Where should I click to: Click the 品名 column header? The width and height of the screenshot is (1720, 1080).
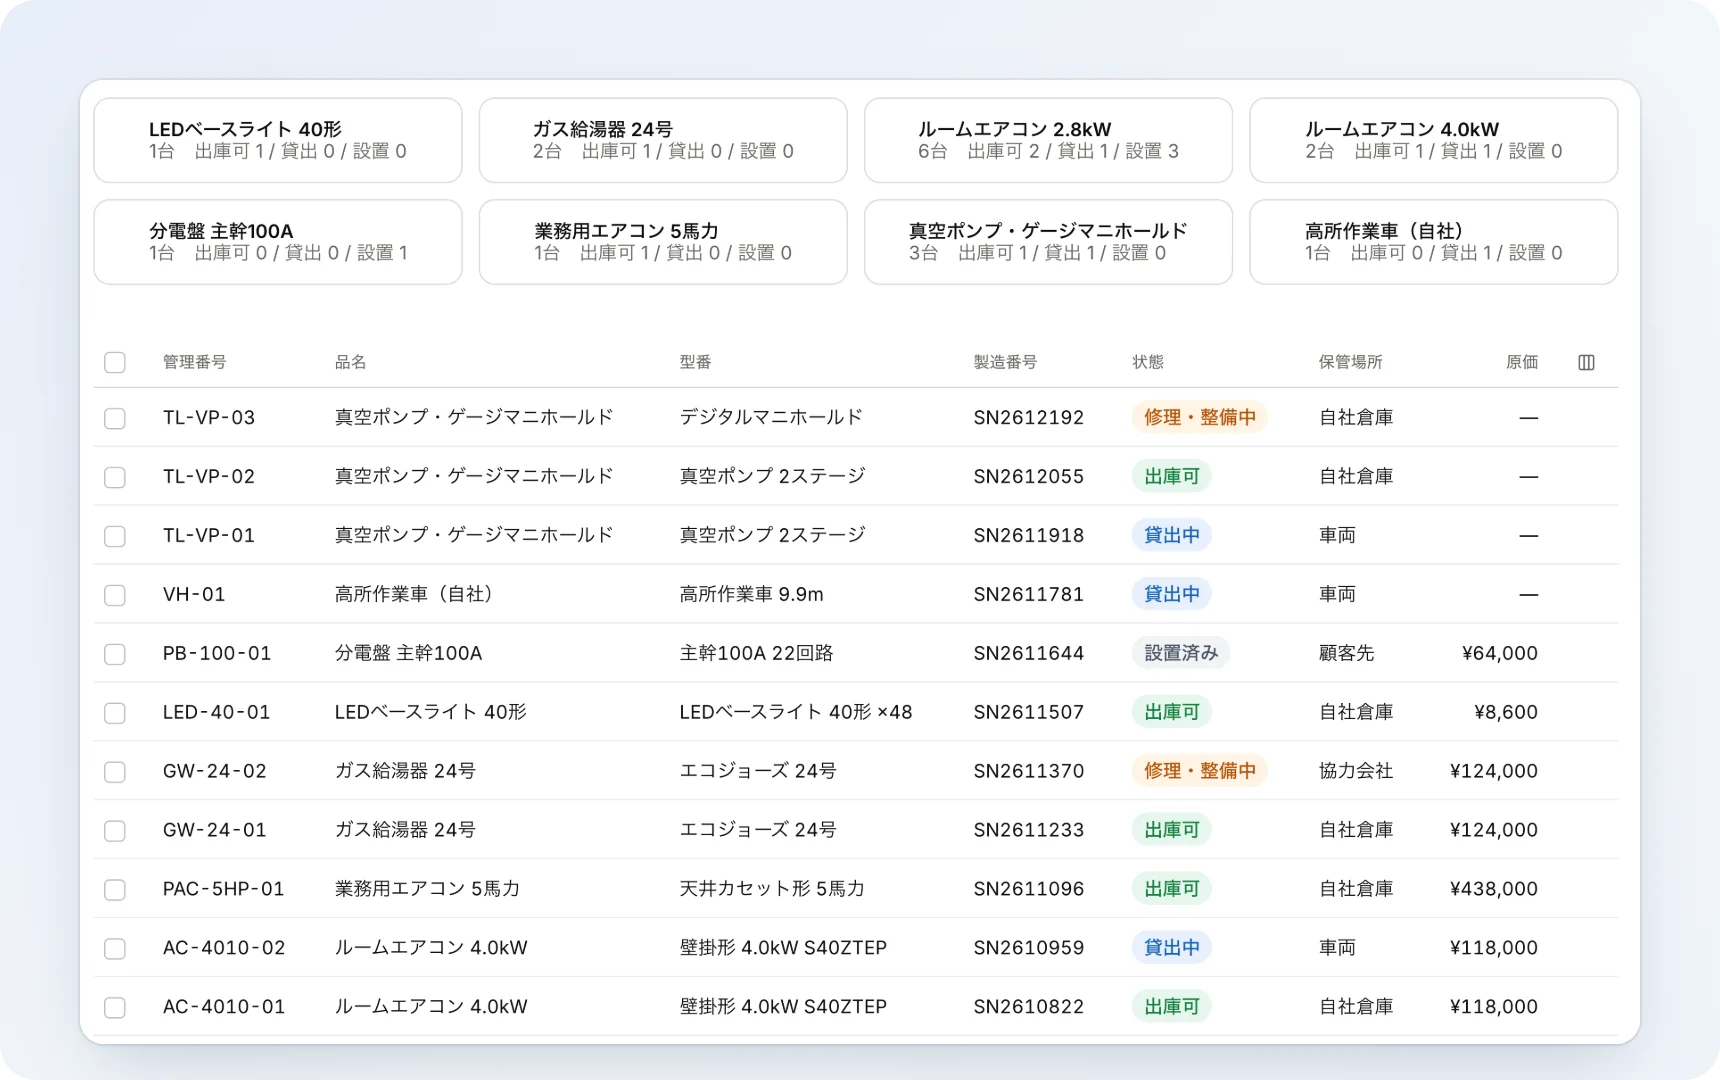coord(351,362)
